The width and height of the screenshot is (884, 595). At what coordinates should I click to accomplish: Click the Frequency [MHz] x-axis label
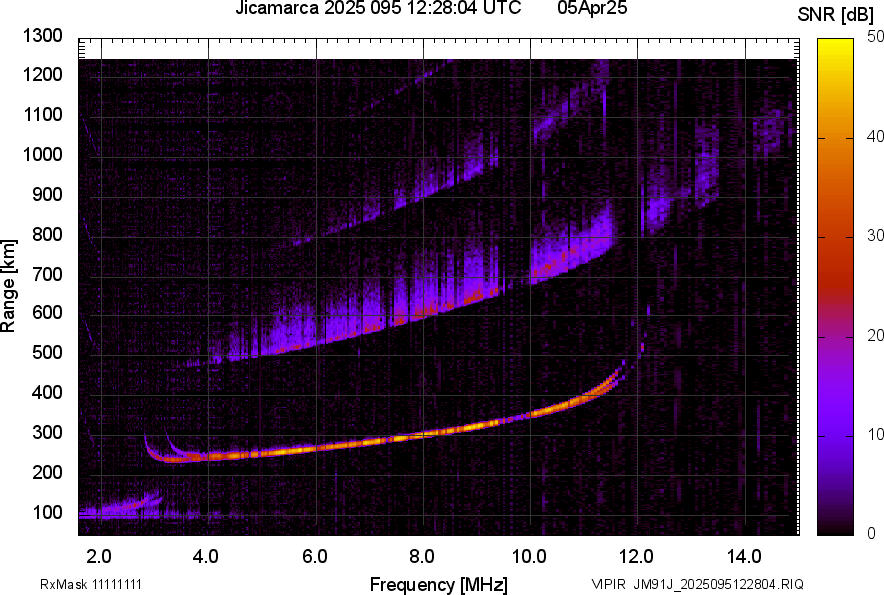tap(438, 584)
